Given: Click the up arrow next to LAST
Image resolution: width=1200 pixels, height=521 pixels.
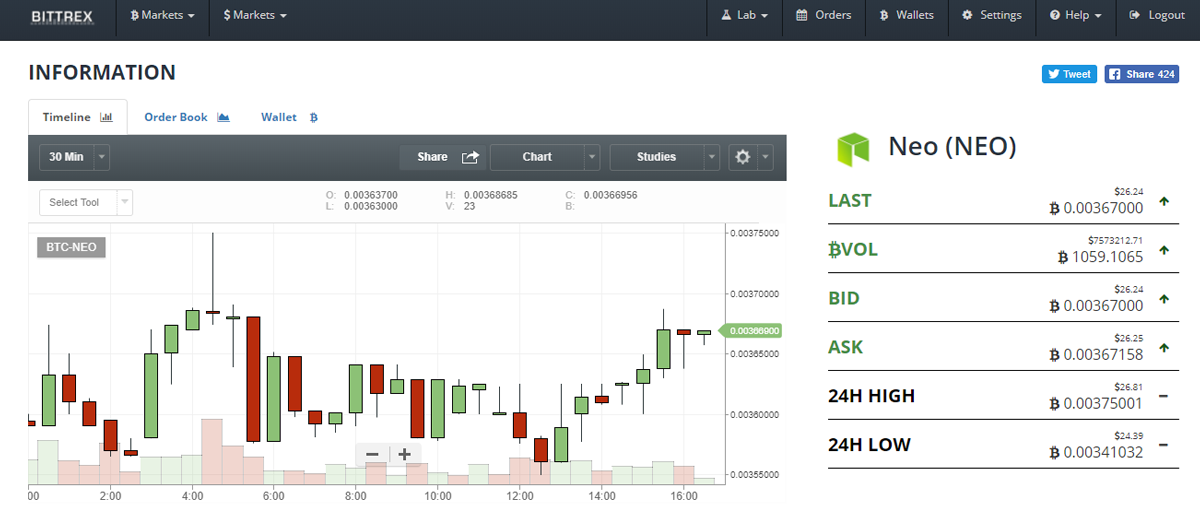Looking at the screenshot, I should [1163, 201].
